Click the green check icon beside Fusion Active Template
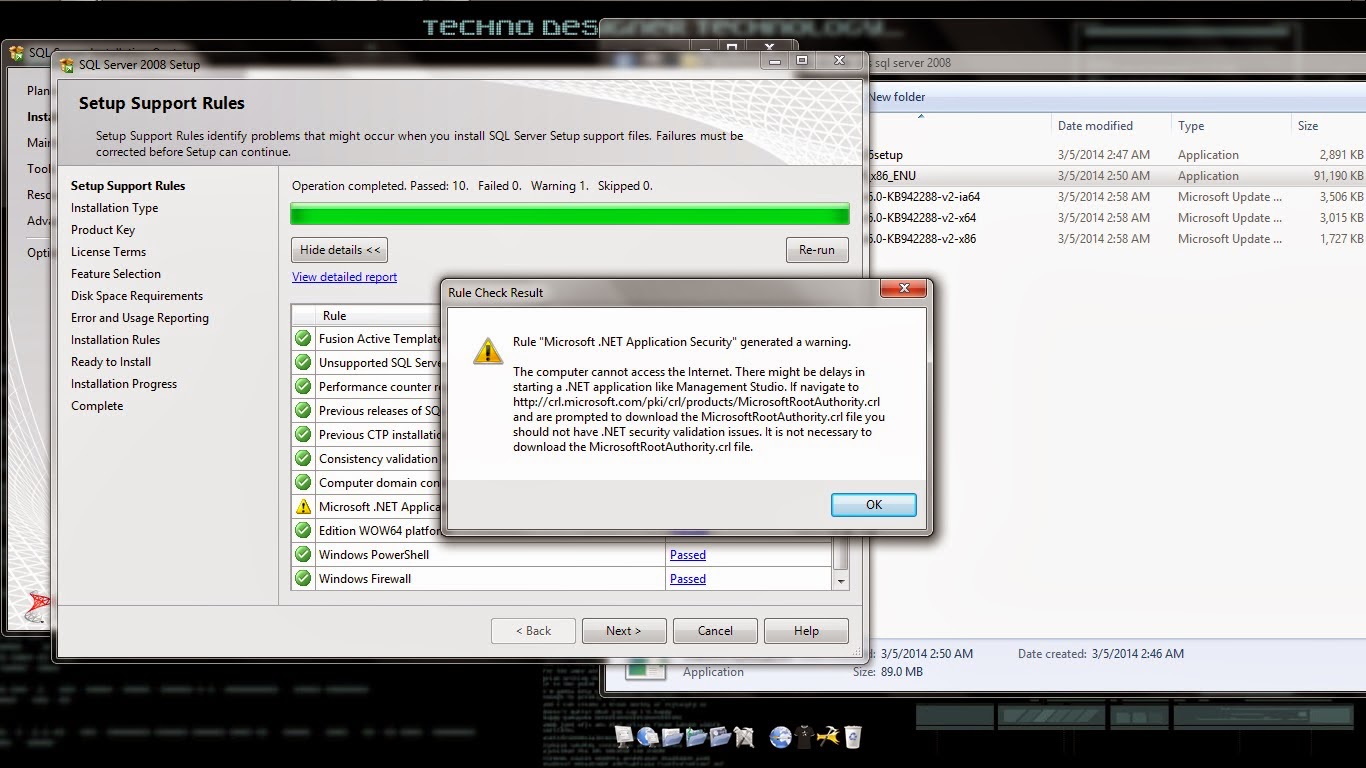 tap(303, 338)
